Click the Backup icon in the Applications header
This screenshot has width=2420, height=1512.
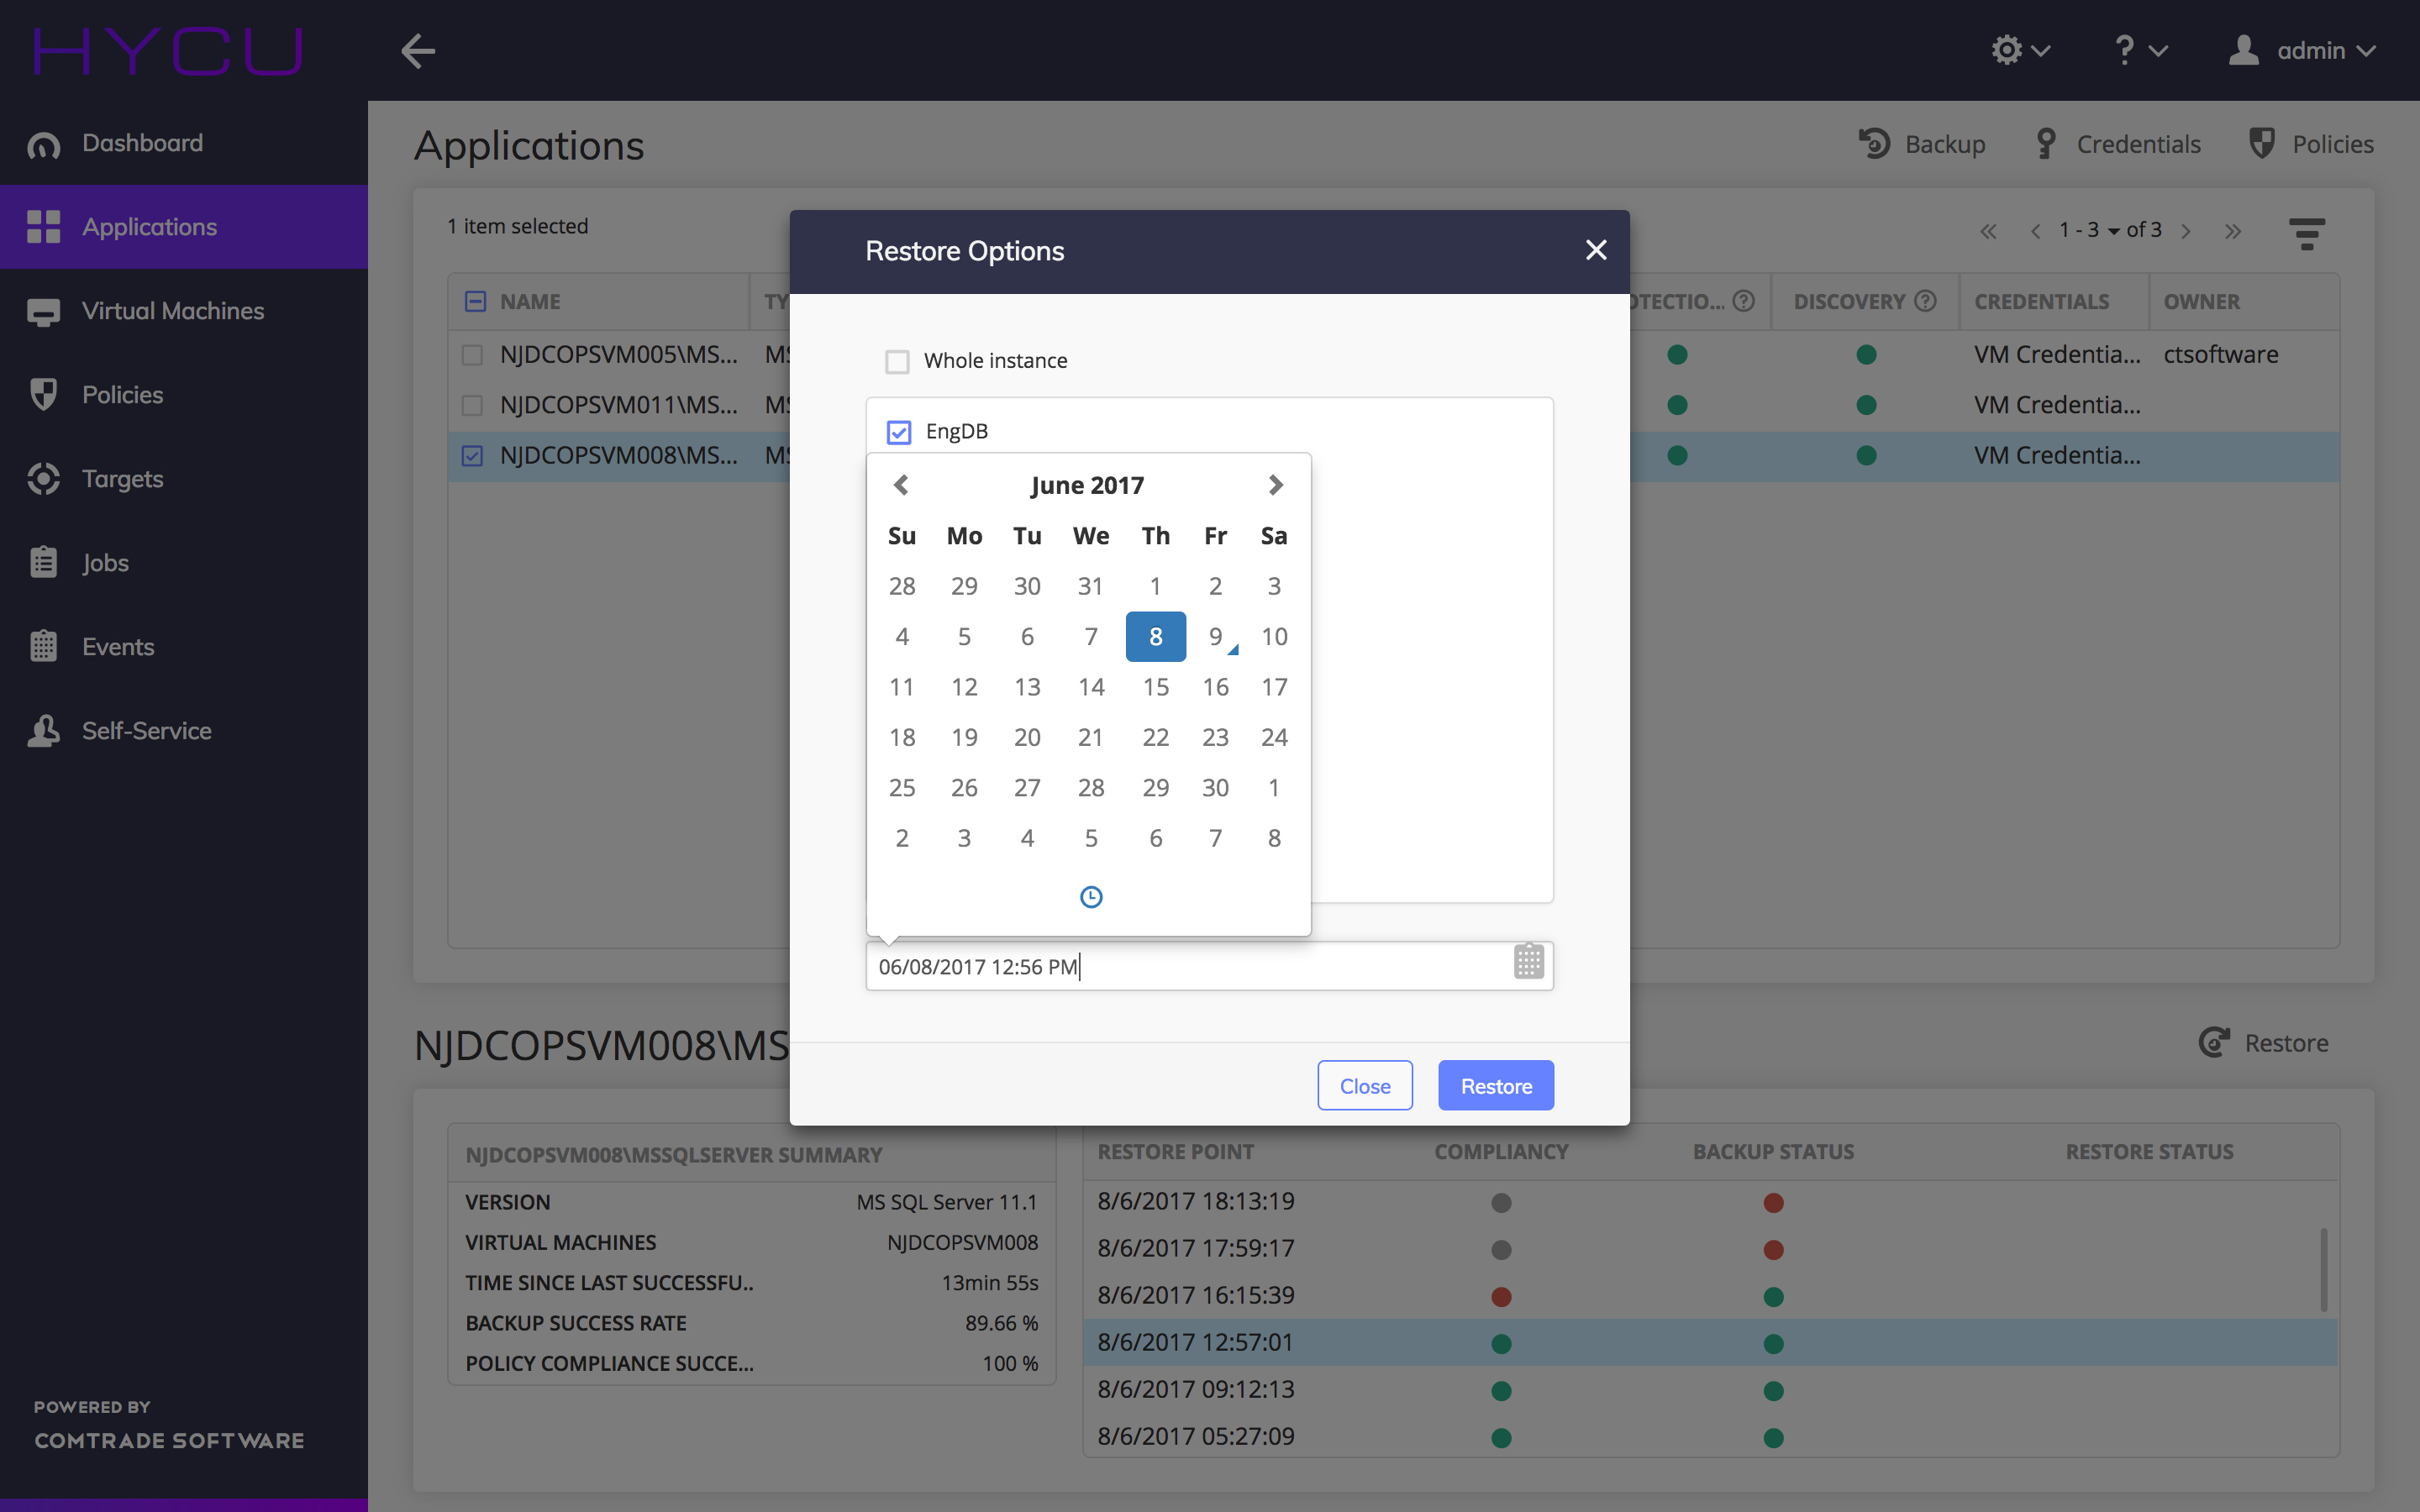(1873, 144)
